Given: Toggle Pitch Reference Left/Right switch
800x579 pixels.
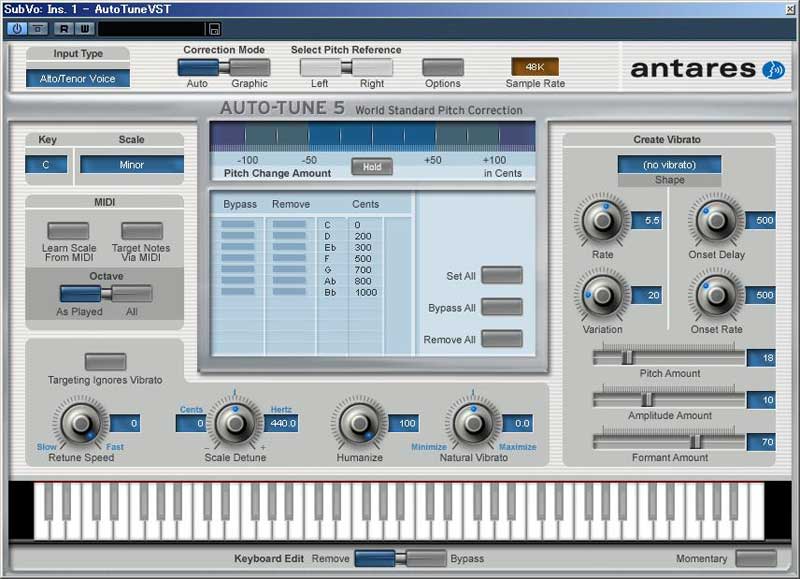Looking at the screenshot, I should [x=346, y=67].
